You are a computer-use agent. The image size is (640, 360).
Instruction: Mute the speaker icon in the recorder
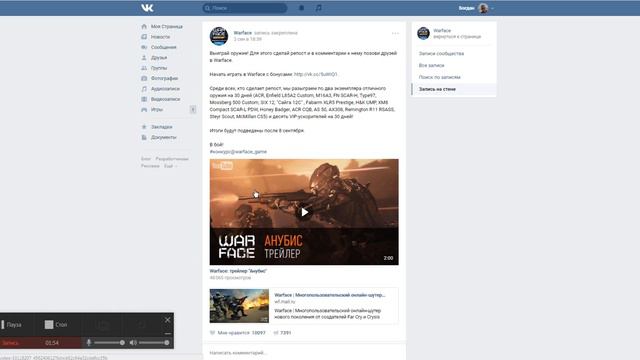tap(133, 342)
